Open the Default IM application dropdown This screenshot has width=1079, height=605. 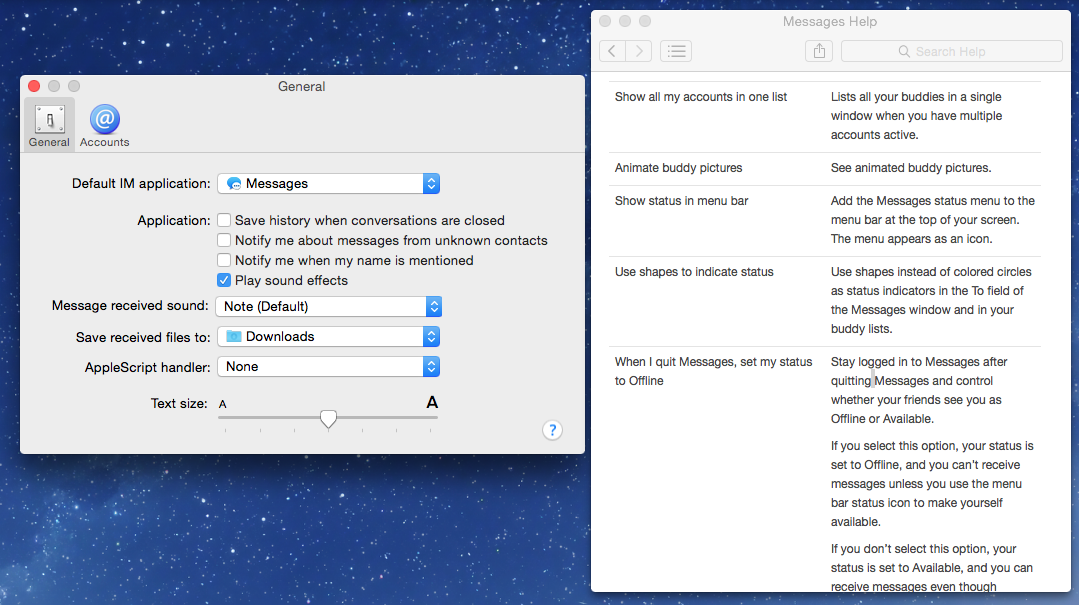pos(328,184)
